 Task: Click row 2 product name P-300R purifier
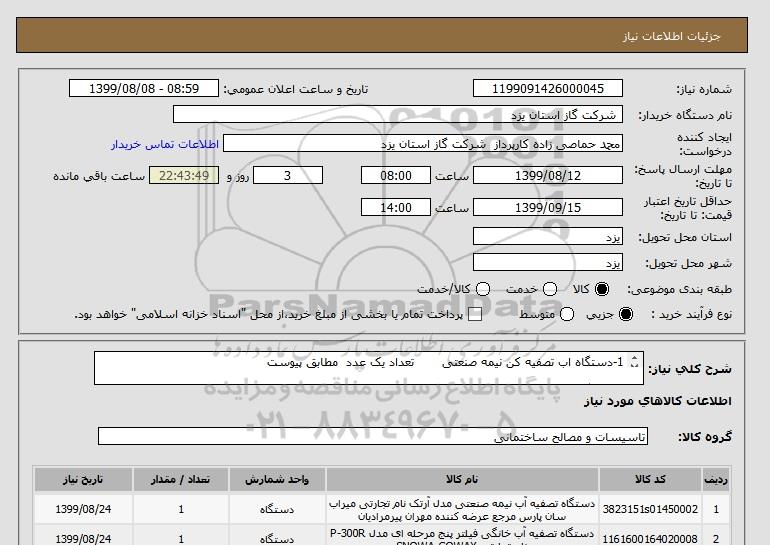pyautogui.click(x=462, y=537)
